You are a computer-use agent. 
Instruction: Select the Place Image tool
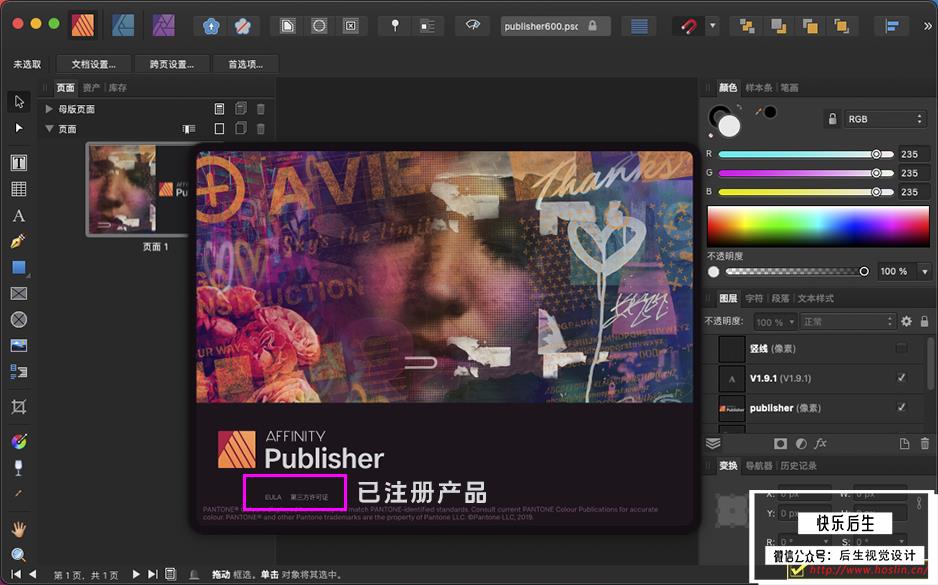click(x=19, y=346)
